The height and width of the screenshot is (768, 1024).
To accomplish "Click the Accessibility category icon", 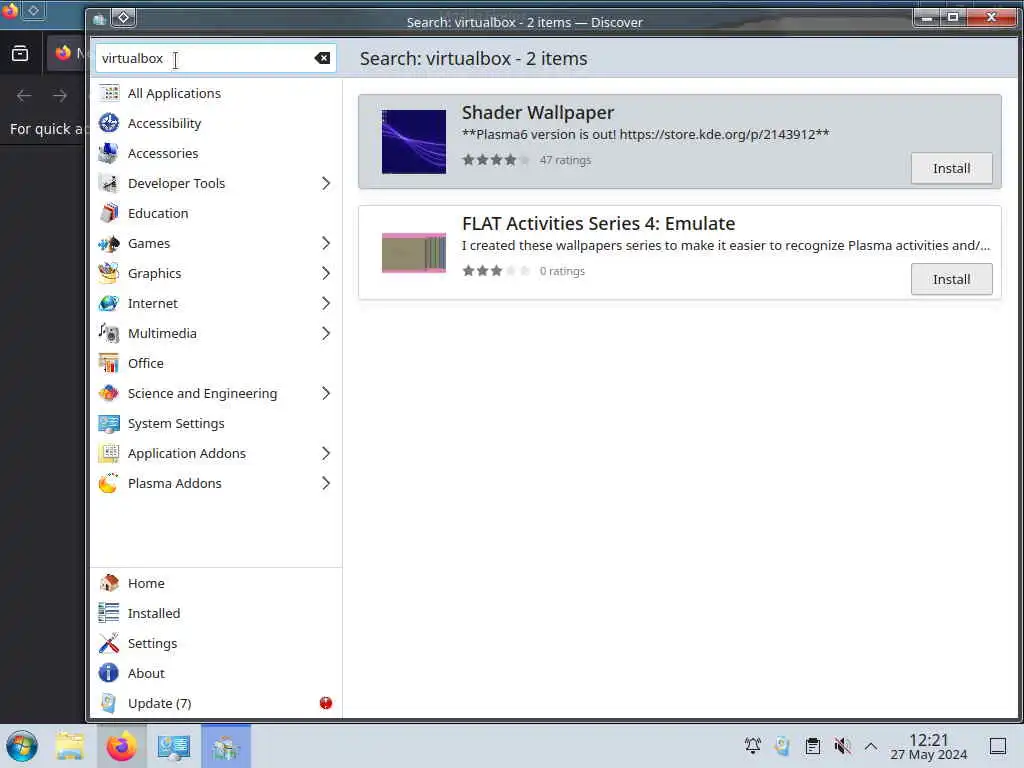I will (109, 123).
